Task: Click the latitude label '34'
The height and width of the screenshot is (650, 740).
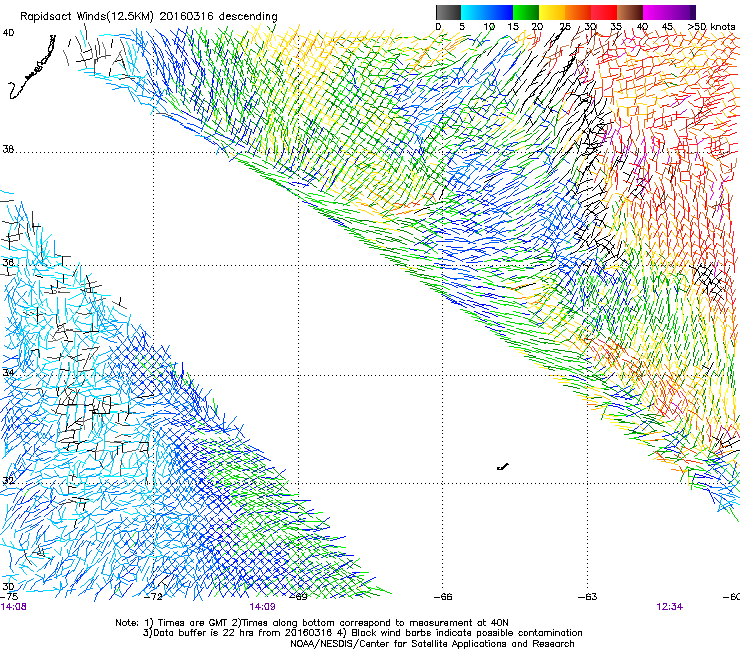Action: 8,372
